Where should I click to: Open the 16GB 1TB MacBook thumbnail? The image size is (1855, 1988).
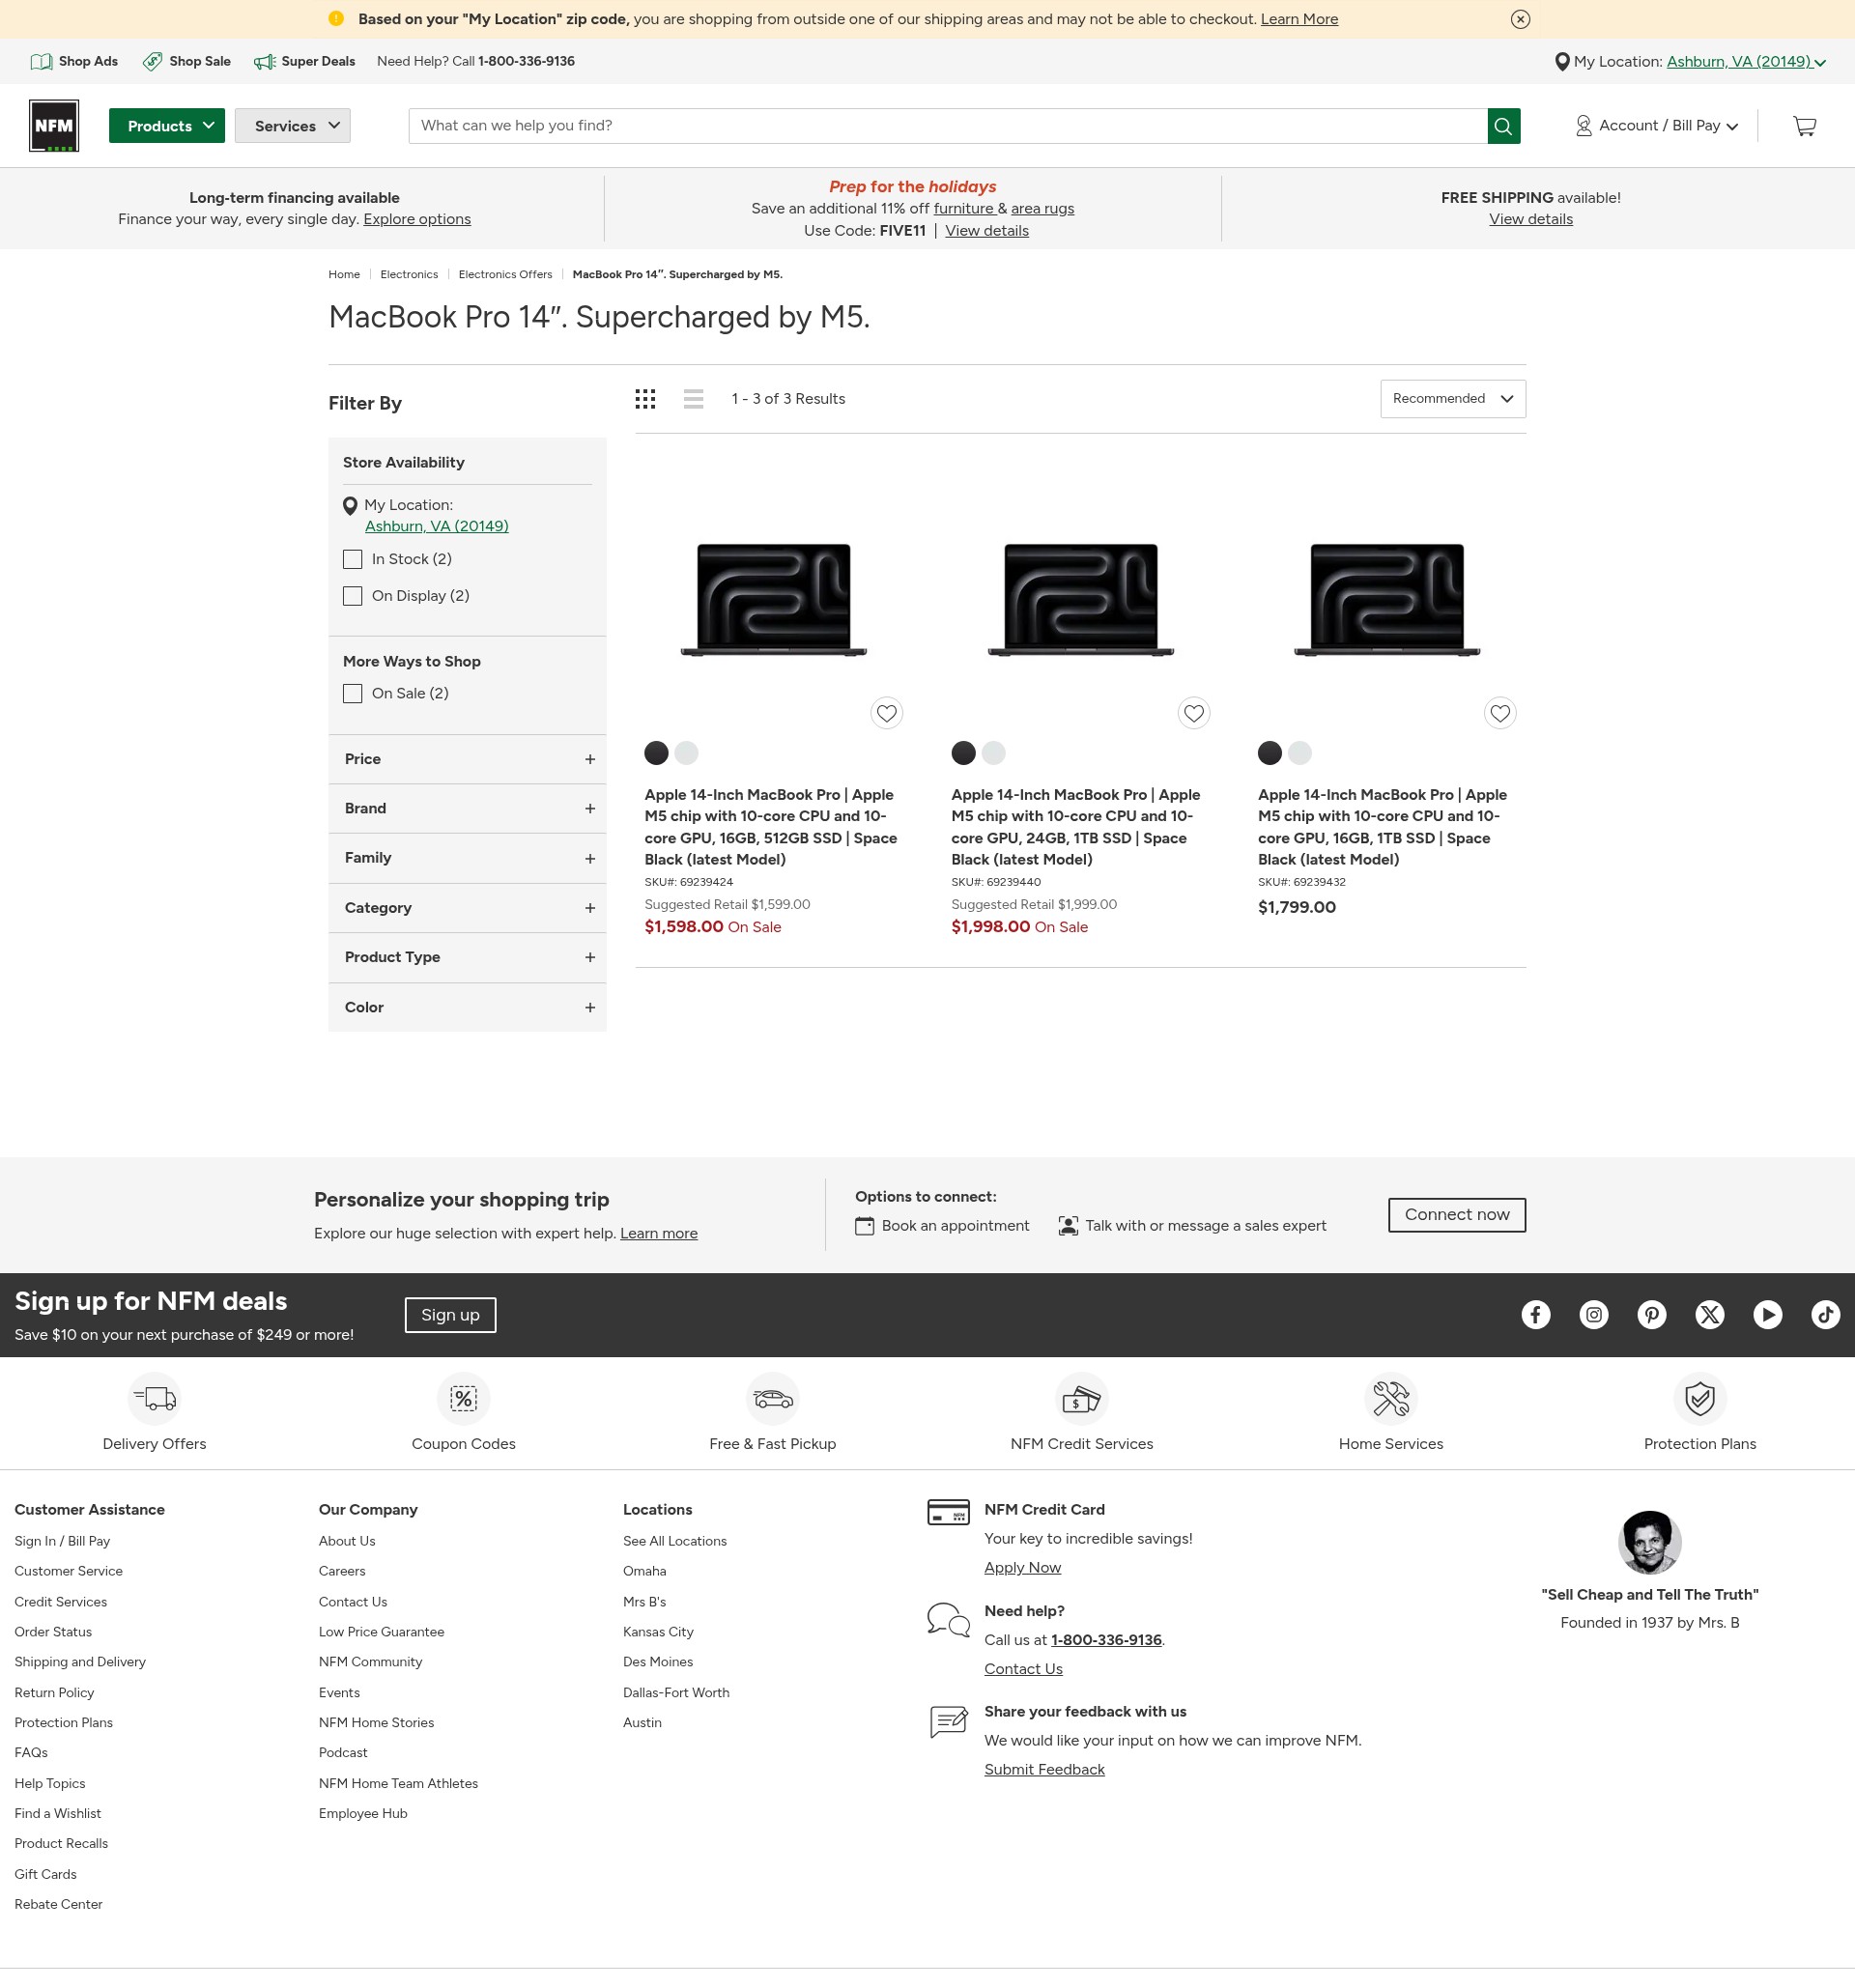click(1387, 600)
